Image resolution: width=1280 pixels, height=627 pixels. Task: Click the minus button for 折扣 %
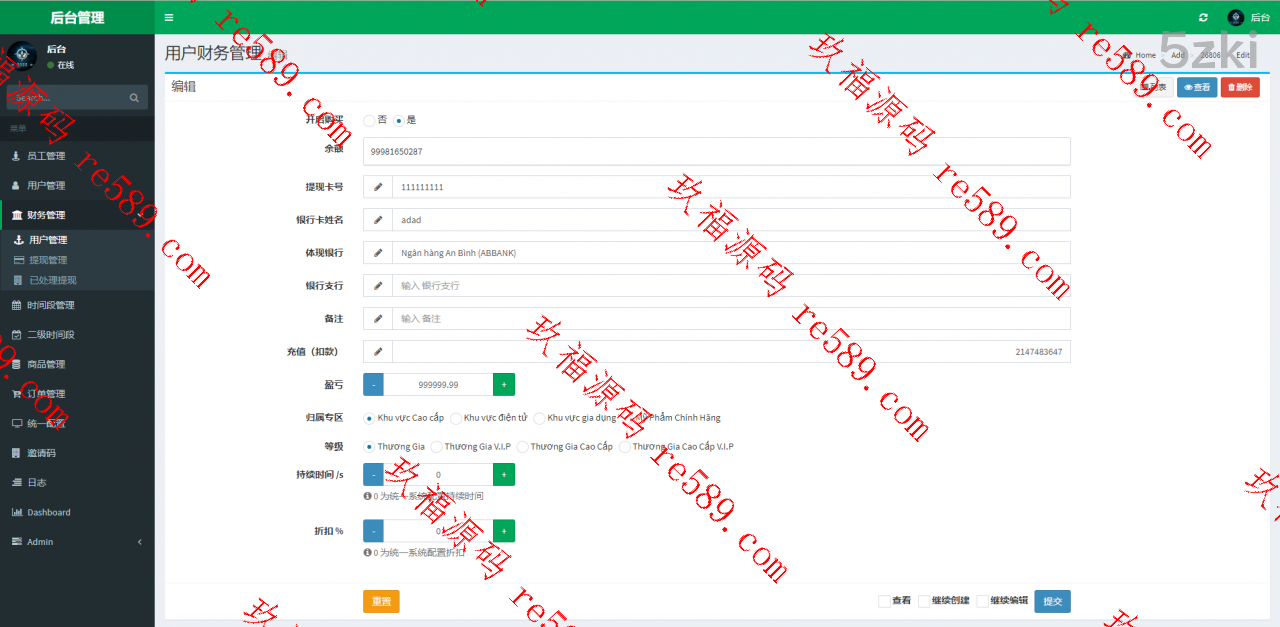(x=373, y=531)
